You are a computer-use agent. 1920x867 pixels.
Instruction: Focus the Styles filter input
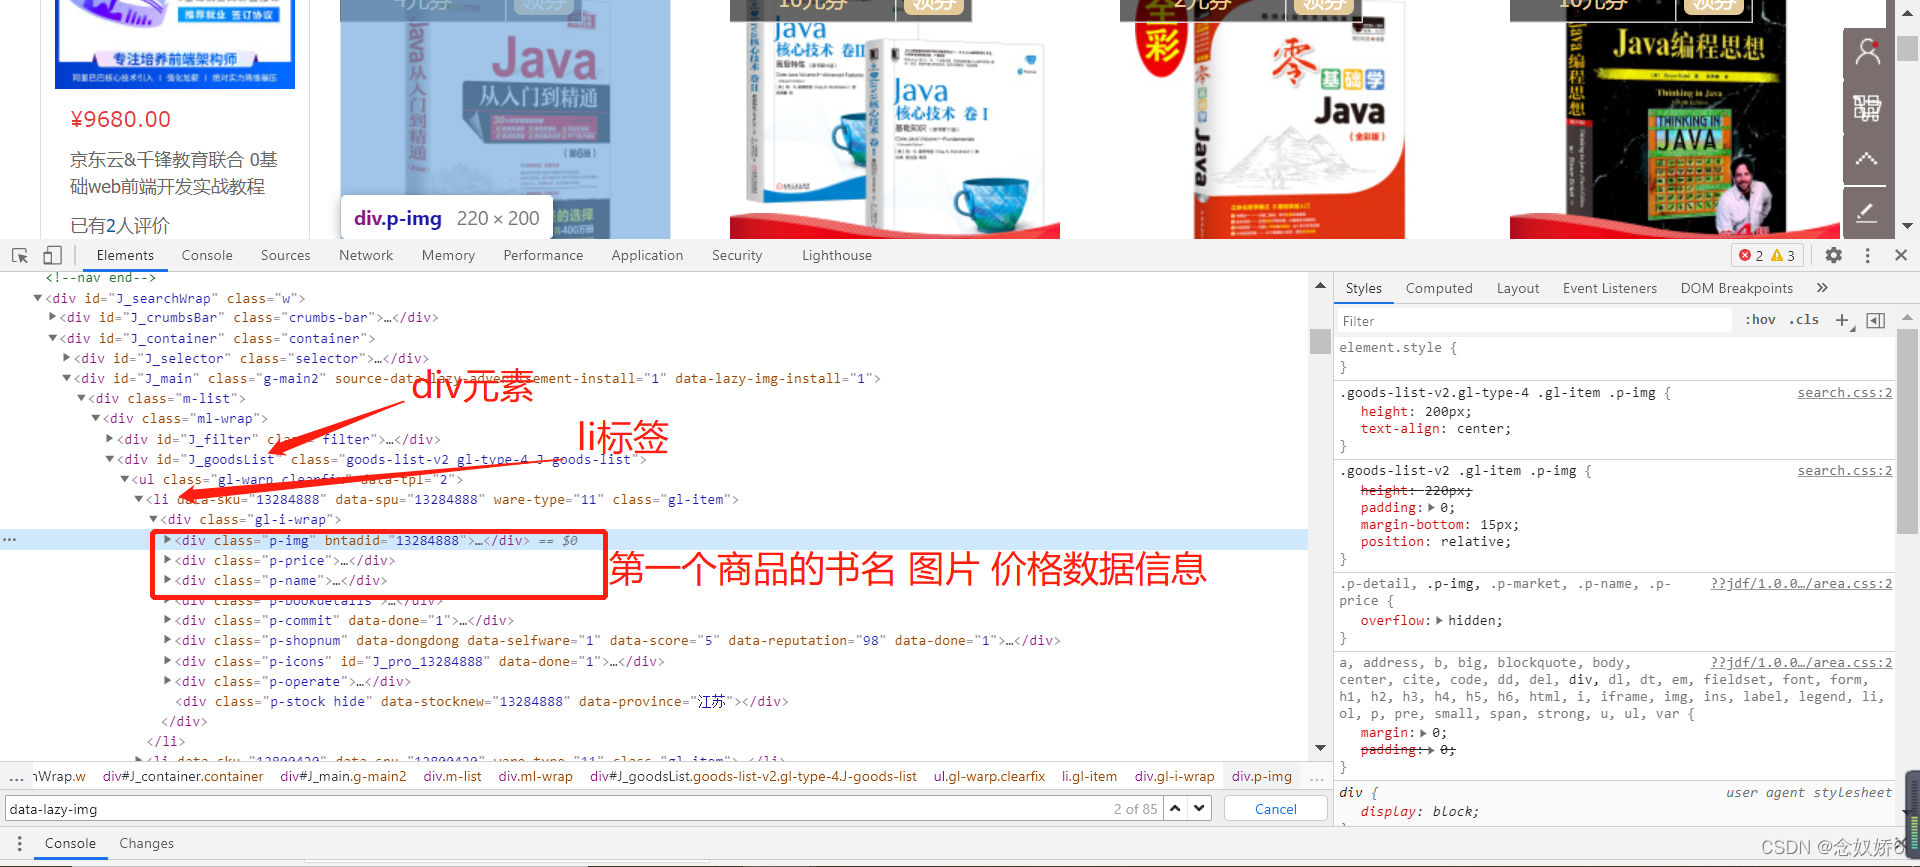[1535, 321]
